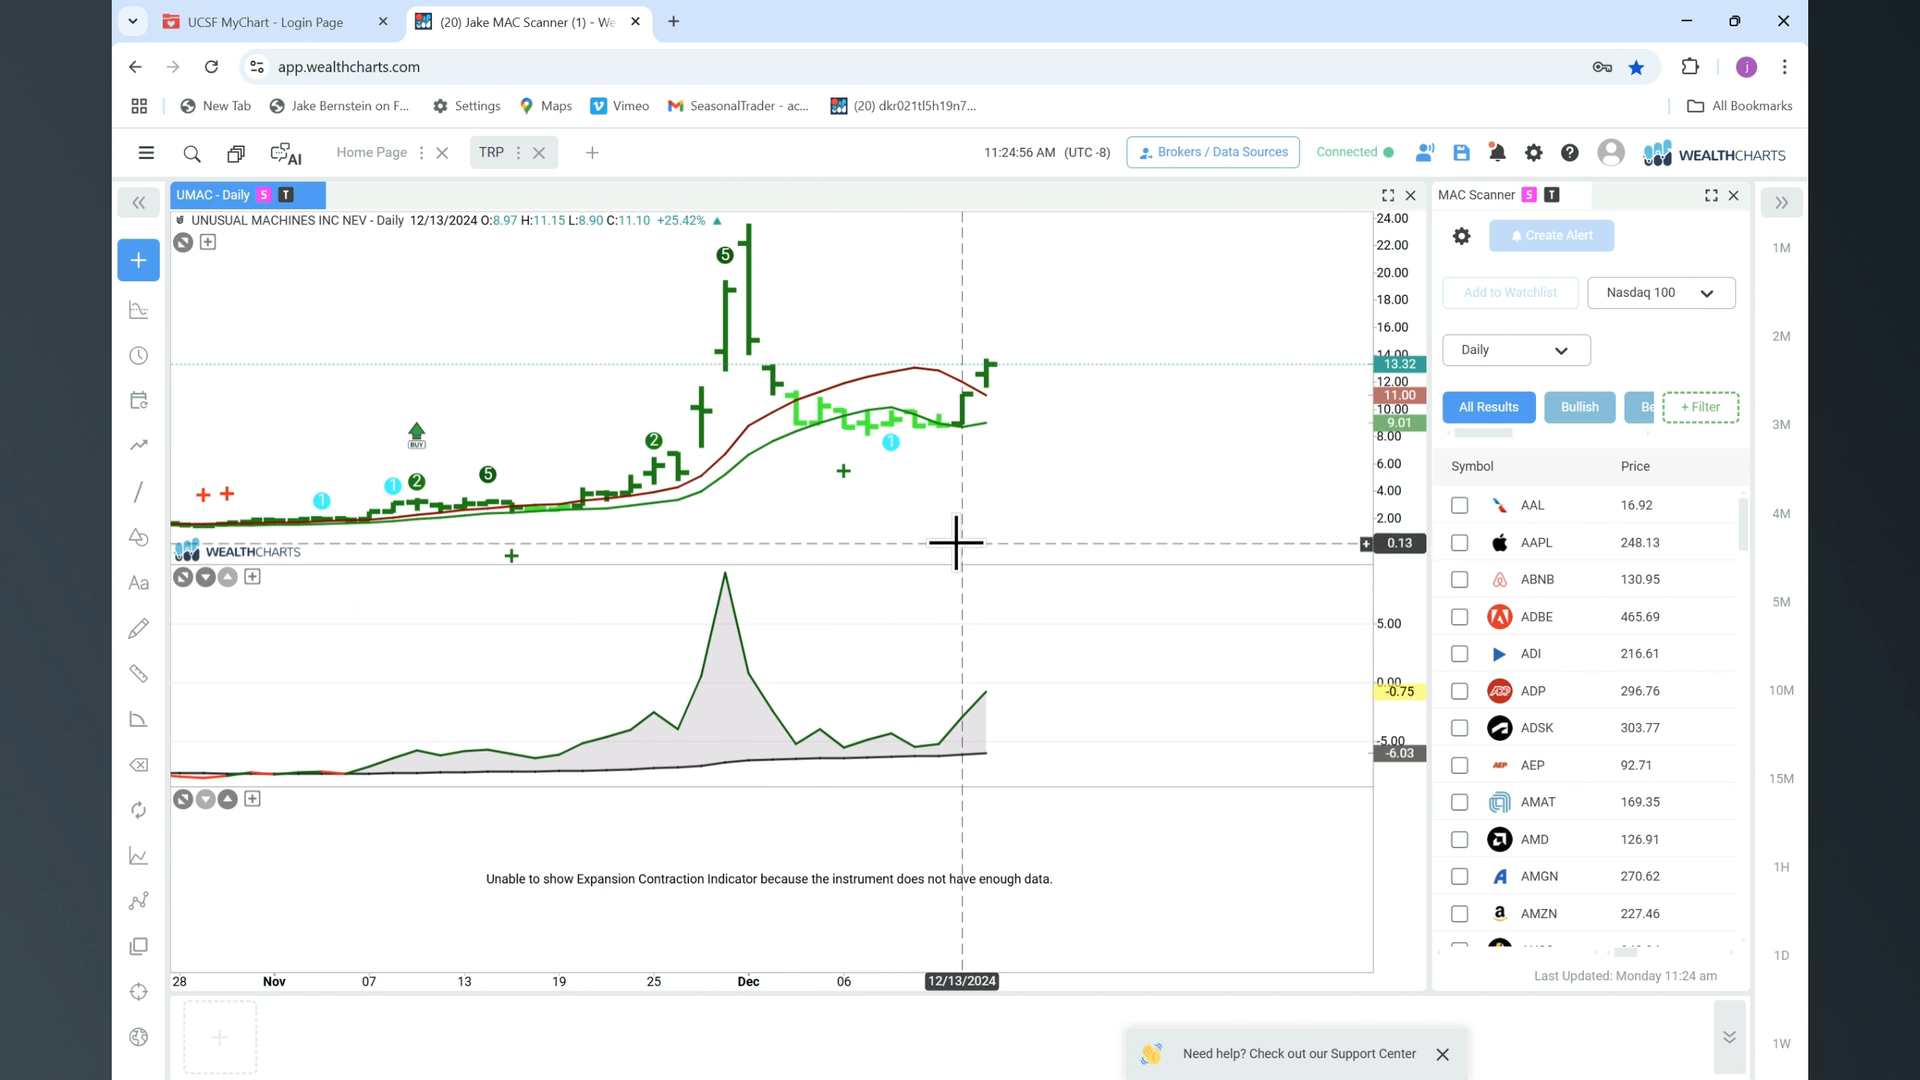Screen dimensions: 1920x1080
Task: Check the AAPL row checkbox
Action: [x=1460, y=543]
